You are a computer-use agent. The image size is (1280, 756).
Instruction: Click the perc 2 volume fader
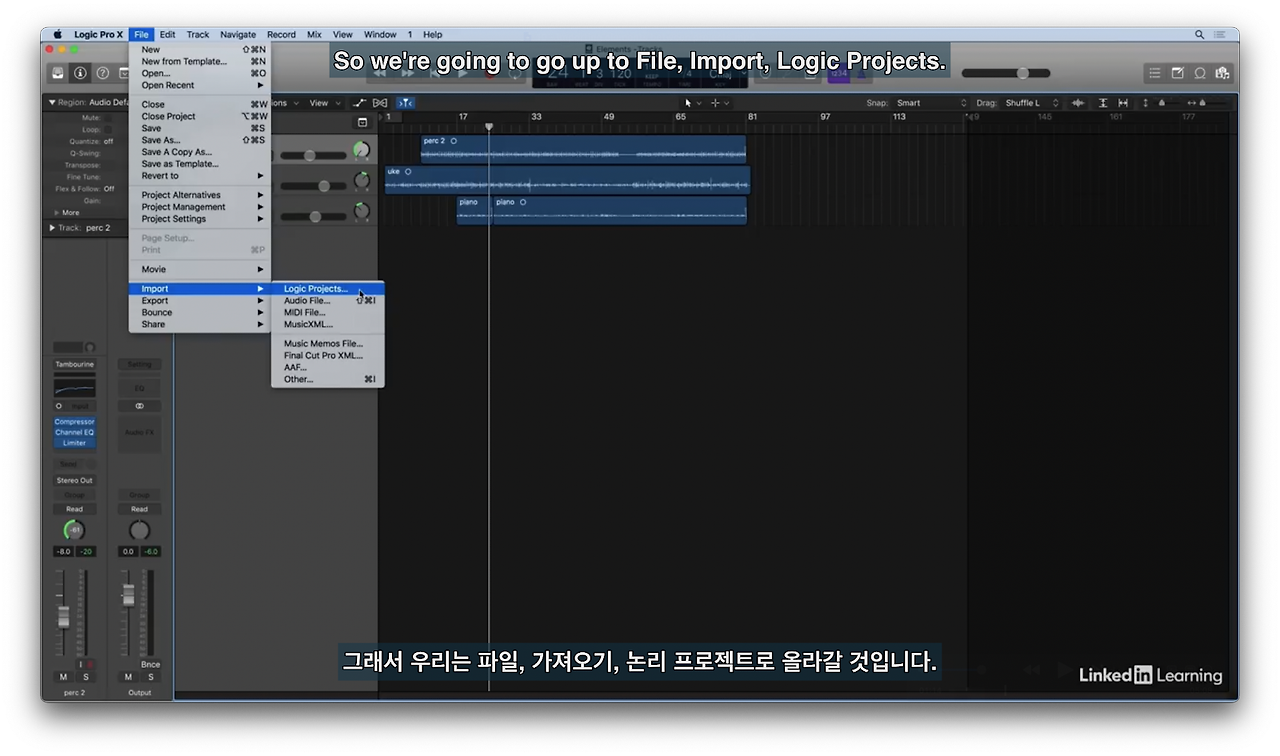click(63, 615)
